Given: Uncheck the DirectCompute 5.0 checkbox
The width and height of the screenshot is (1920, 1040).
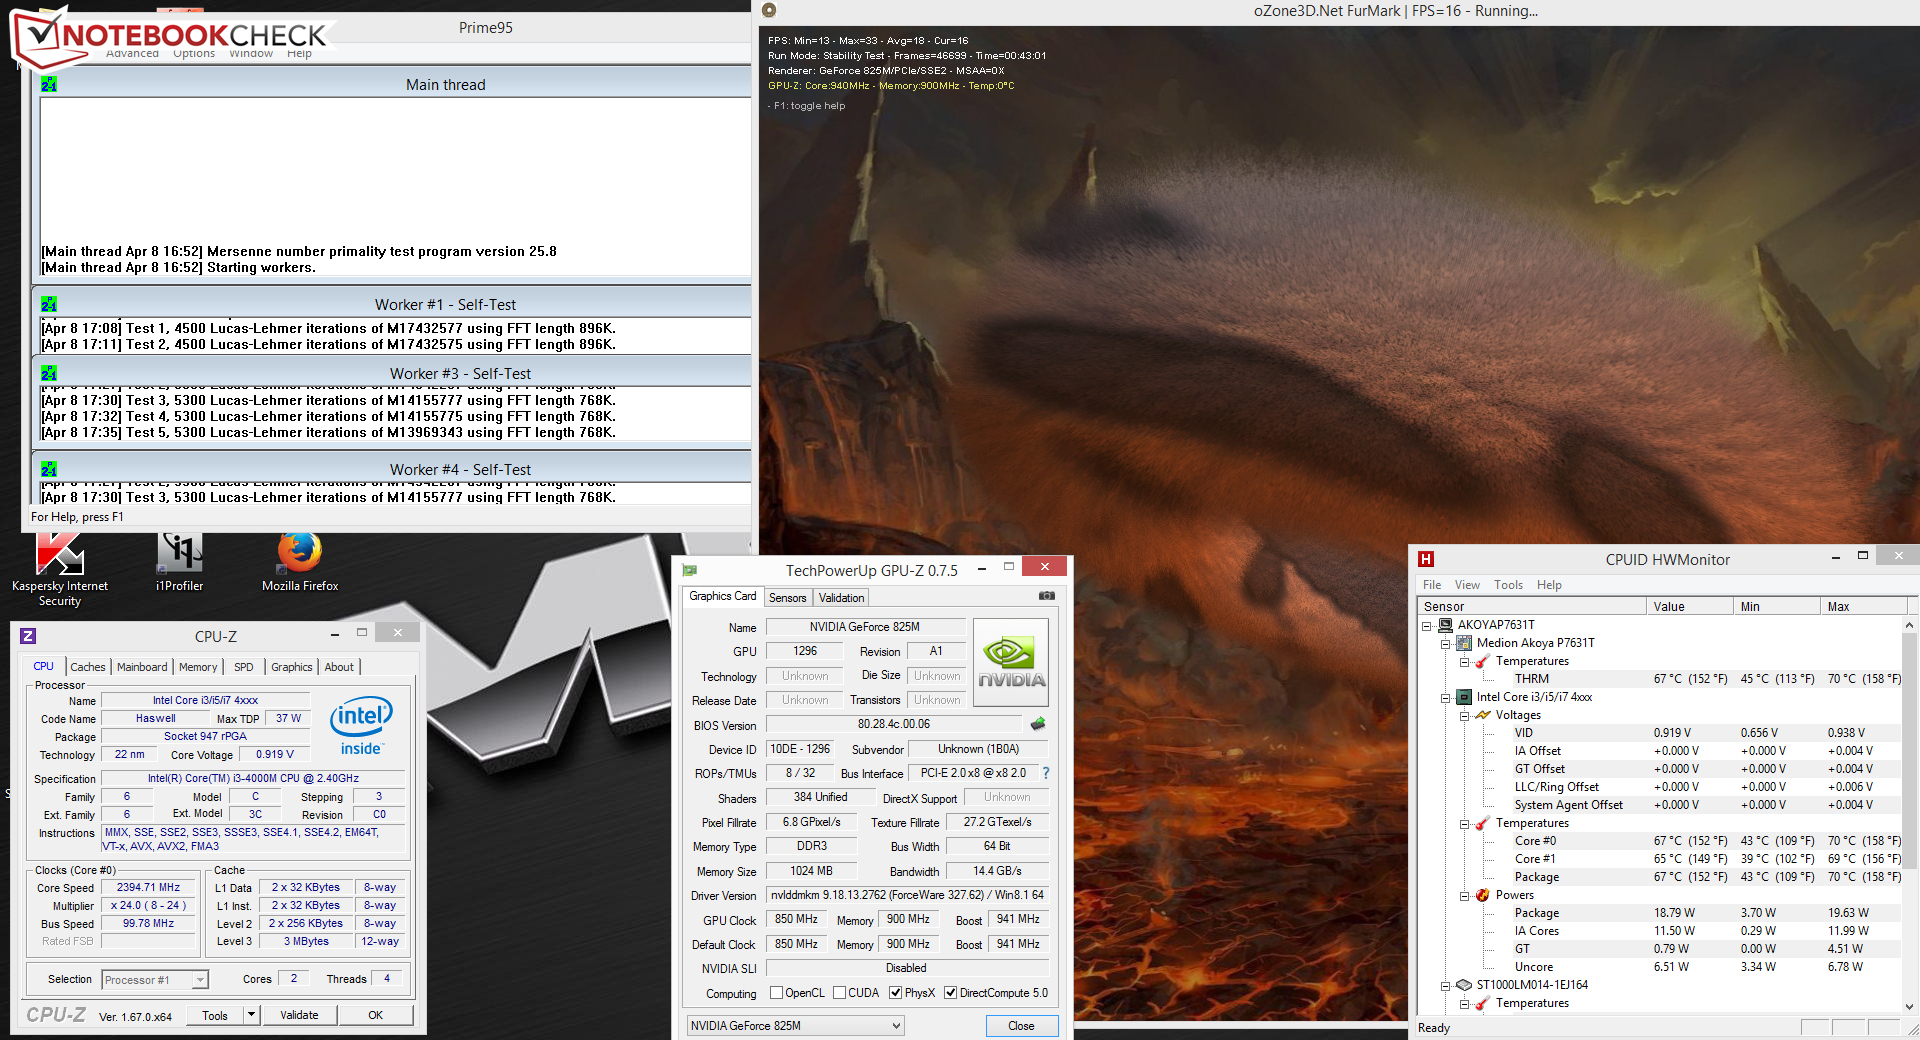Looking at the screenshot, I should (950, 993).
